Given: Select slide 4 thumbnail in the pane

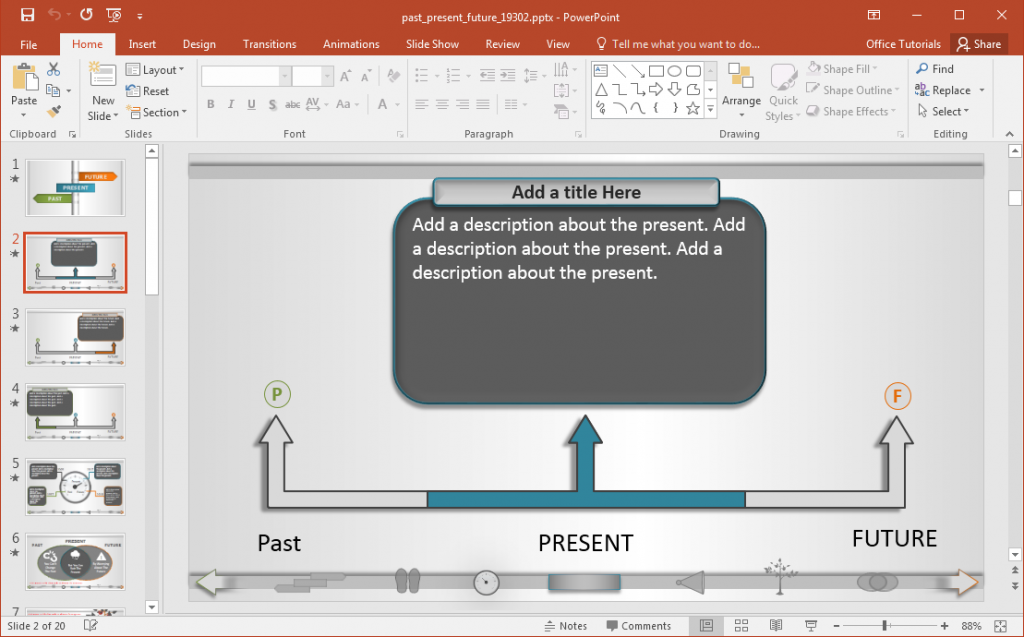Looking at the screenshot, I should click(x=75, y=412).
